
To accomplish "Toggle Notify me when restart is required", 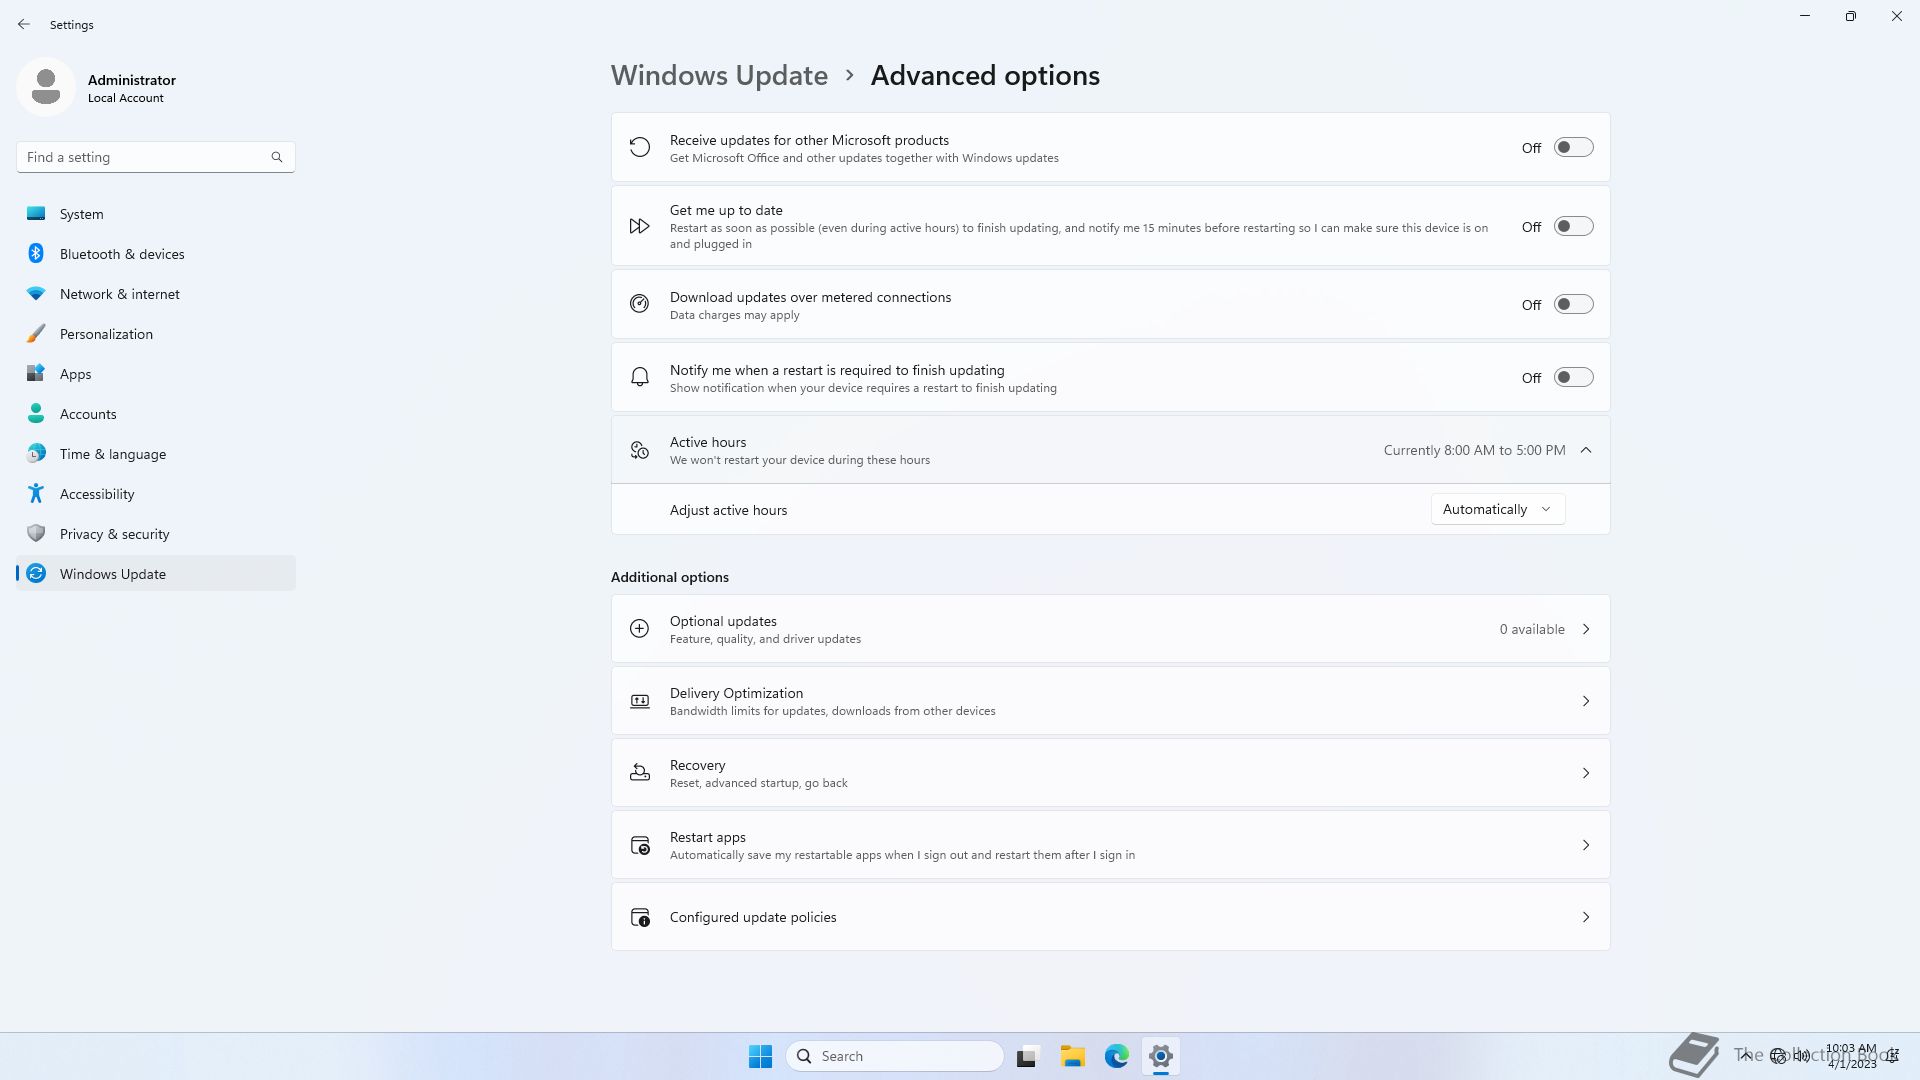I will coord(1573,378).
